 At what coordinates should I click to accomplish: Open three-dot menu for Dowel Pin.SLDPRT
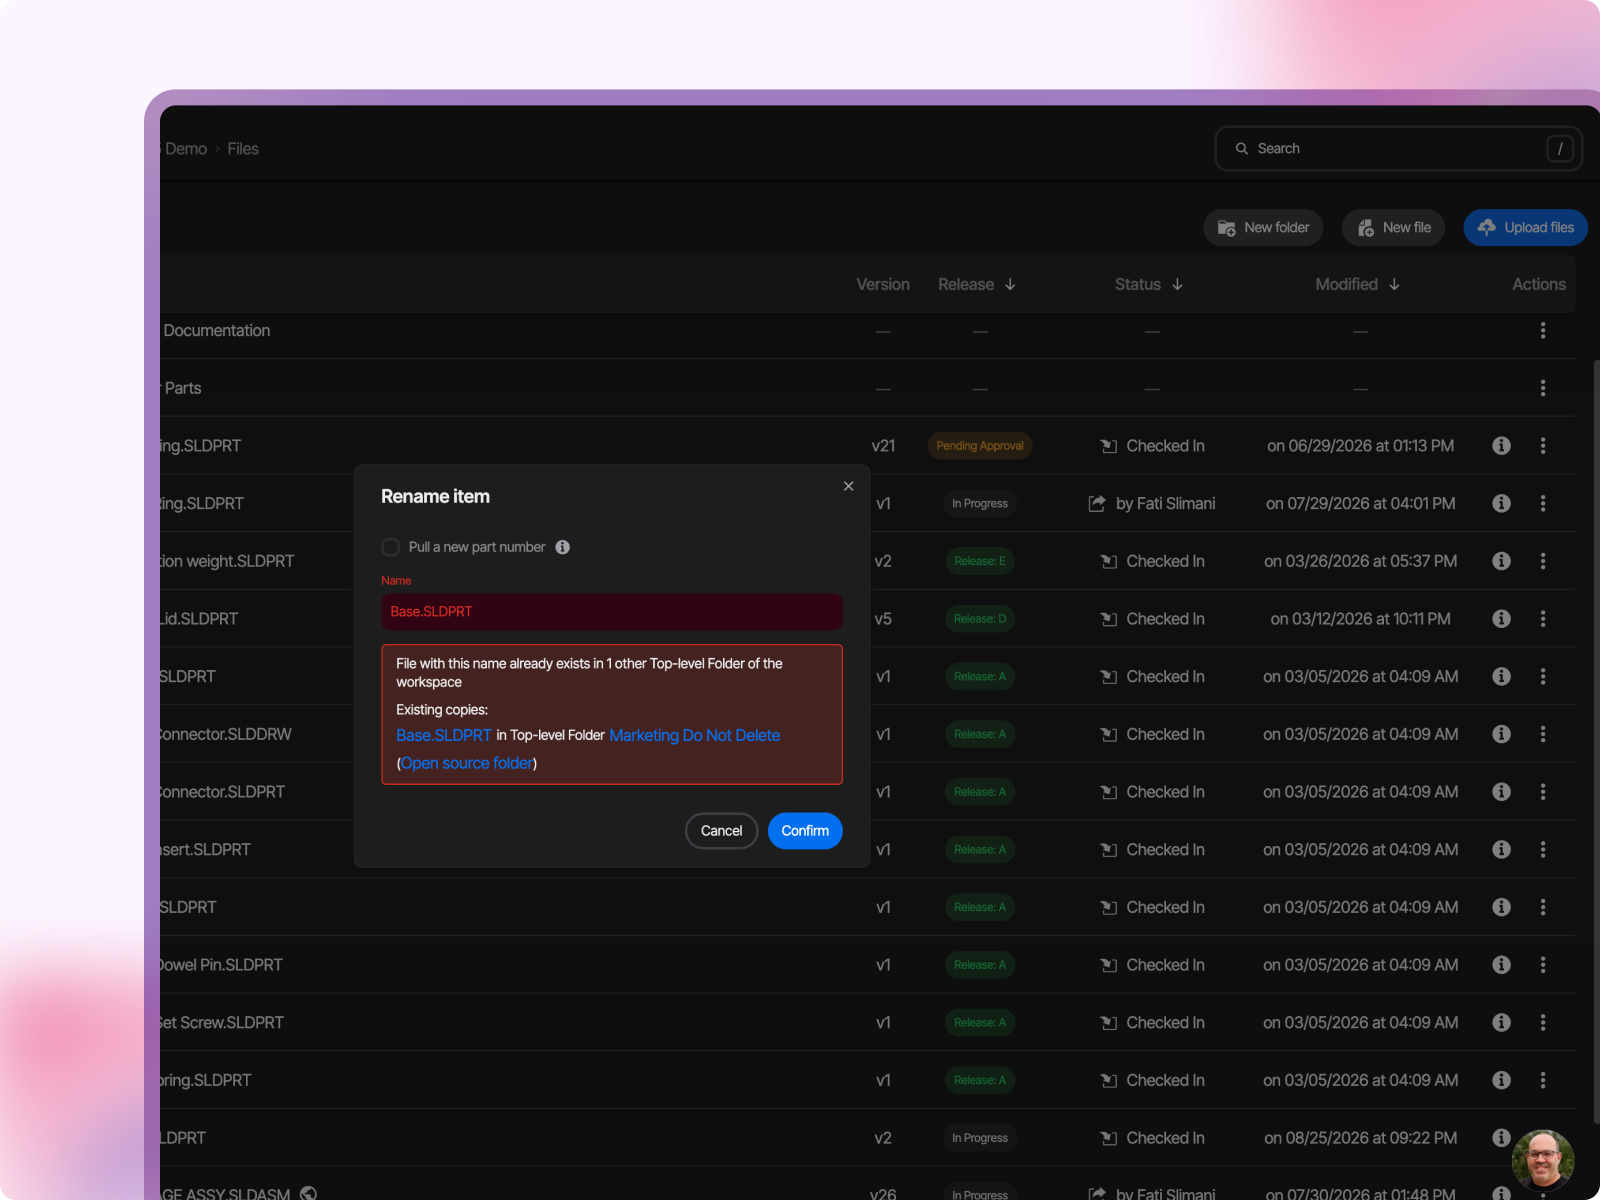point(1543,965)
